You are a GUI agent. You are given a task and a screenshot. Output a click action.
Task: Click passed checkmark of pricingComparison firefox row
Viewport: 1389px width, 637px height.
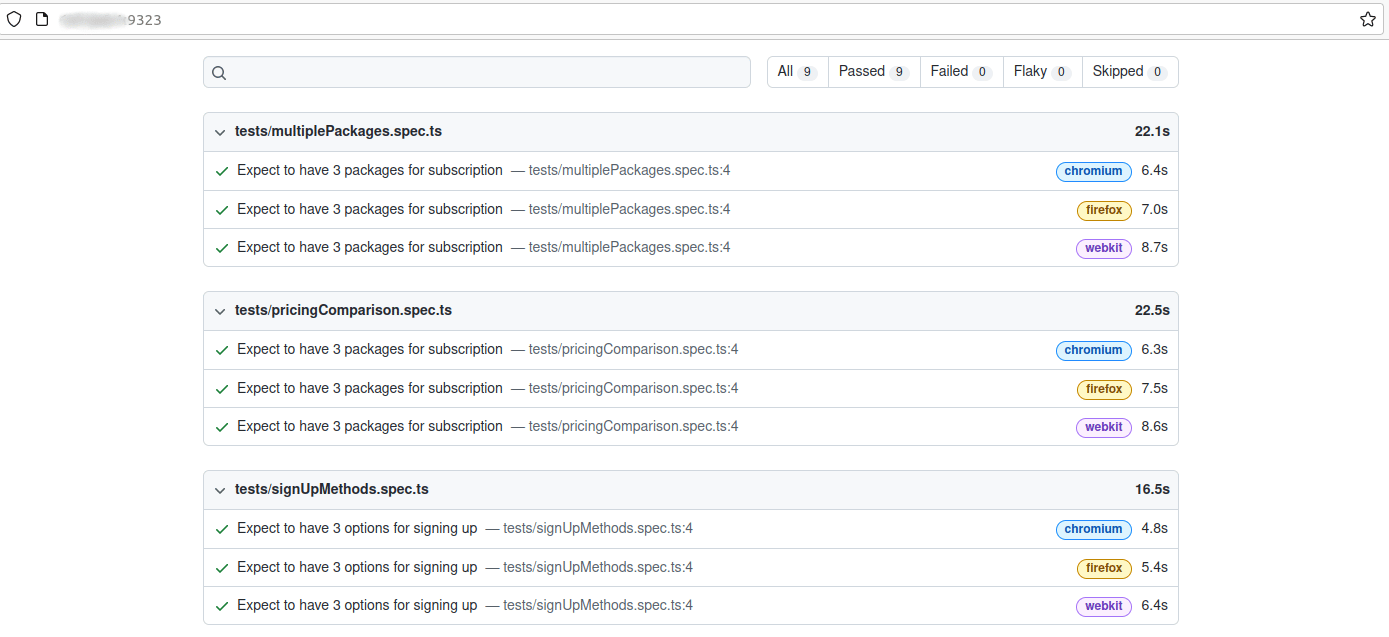(x=222, y=389)
